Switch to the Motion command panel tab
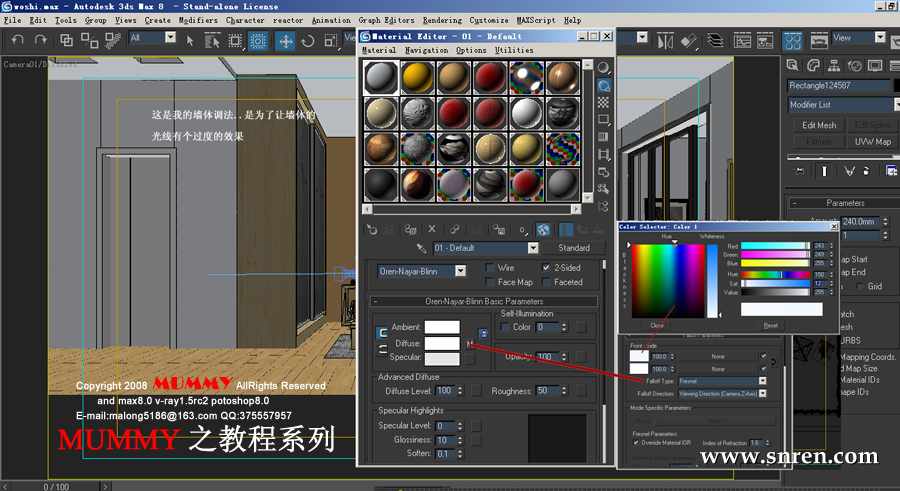Screen dimensions: 900x491 [x=855, y=65]
